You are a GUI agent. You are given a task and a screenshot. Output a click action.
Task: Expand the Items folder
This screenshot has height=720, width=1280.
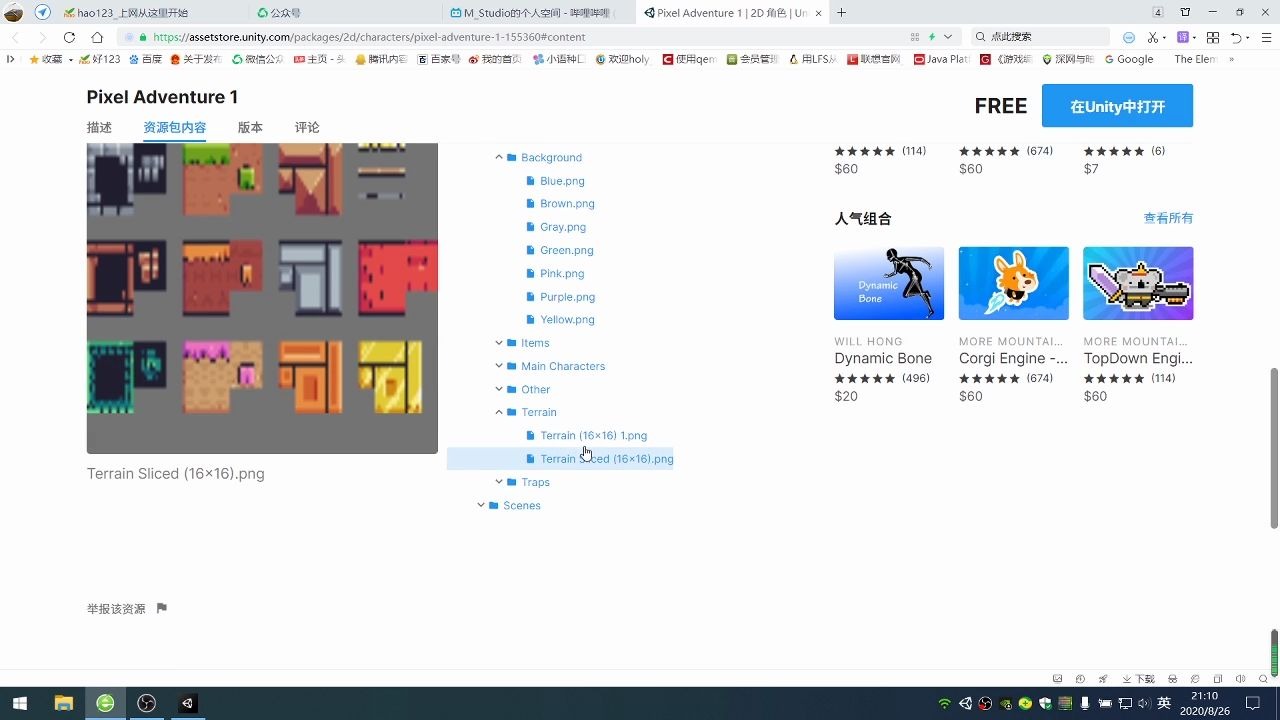tap(499, 343)
